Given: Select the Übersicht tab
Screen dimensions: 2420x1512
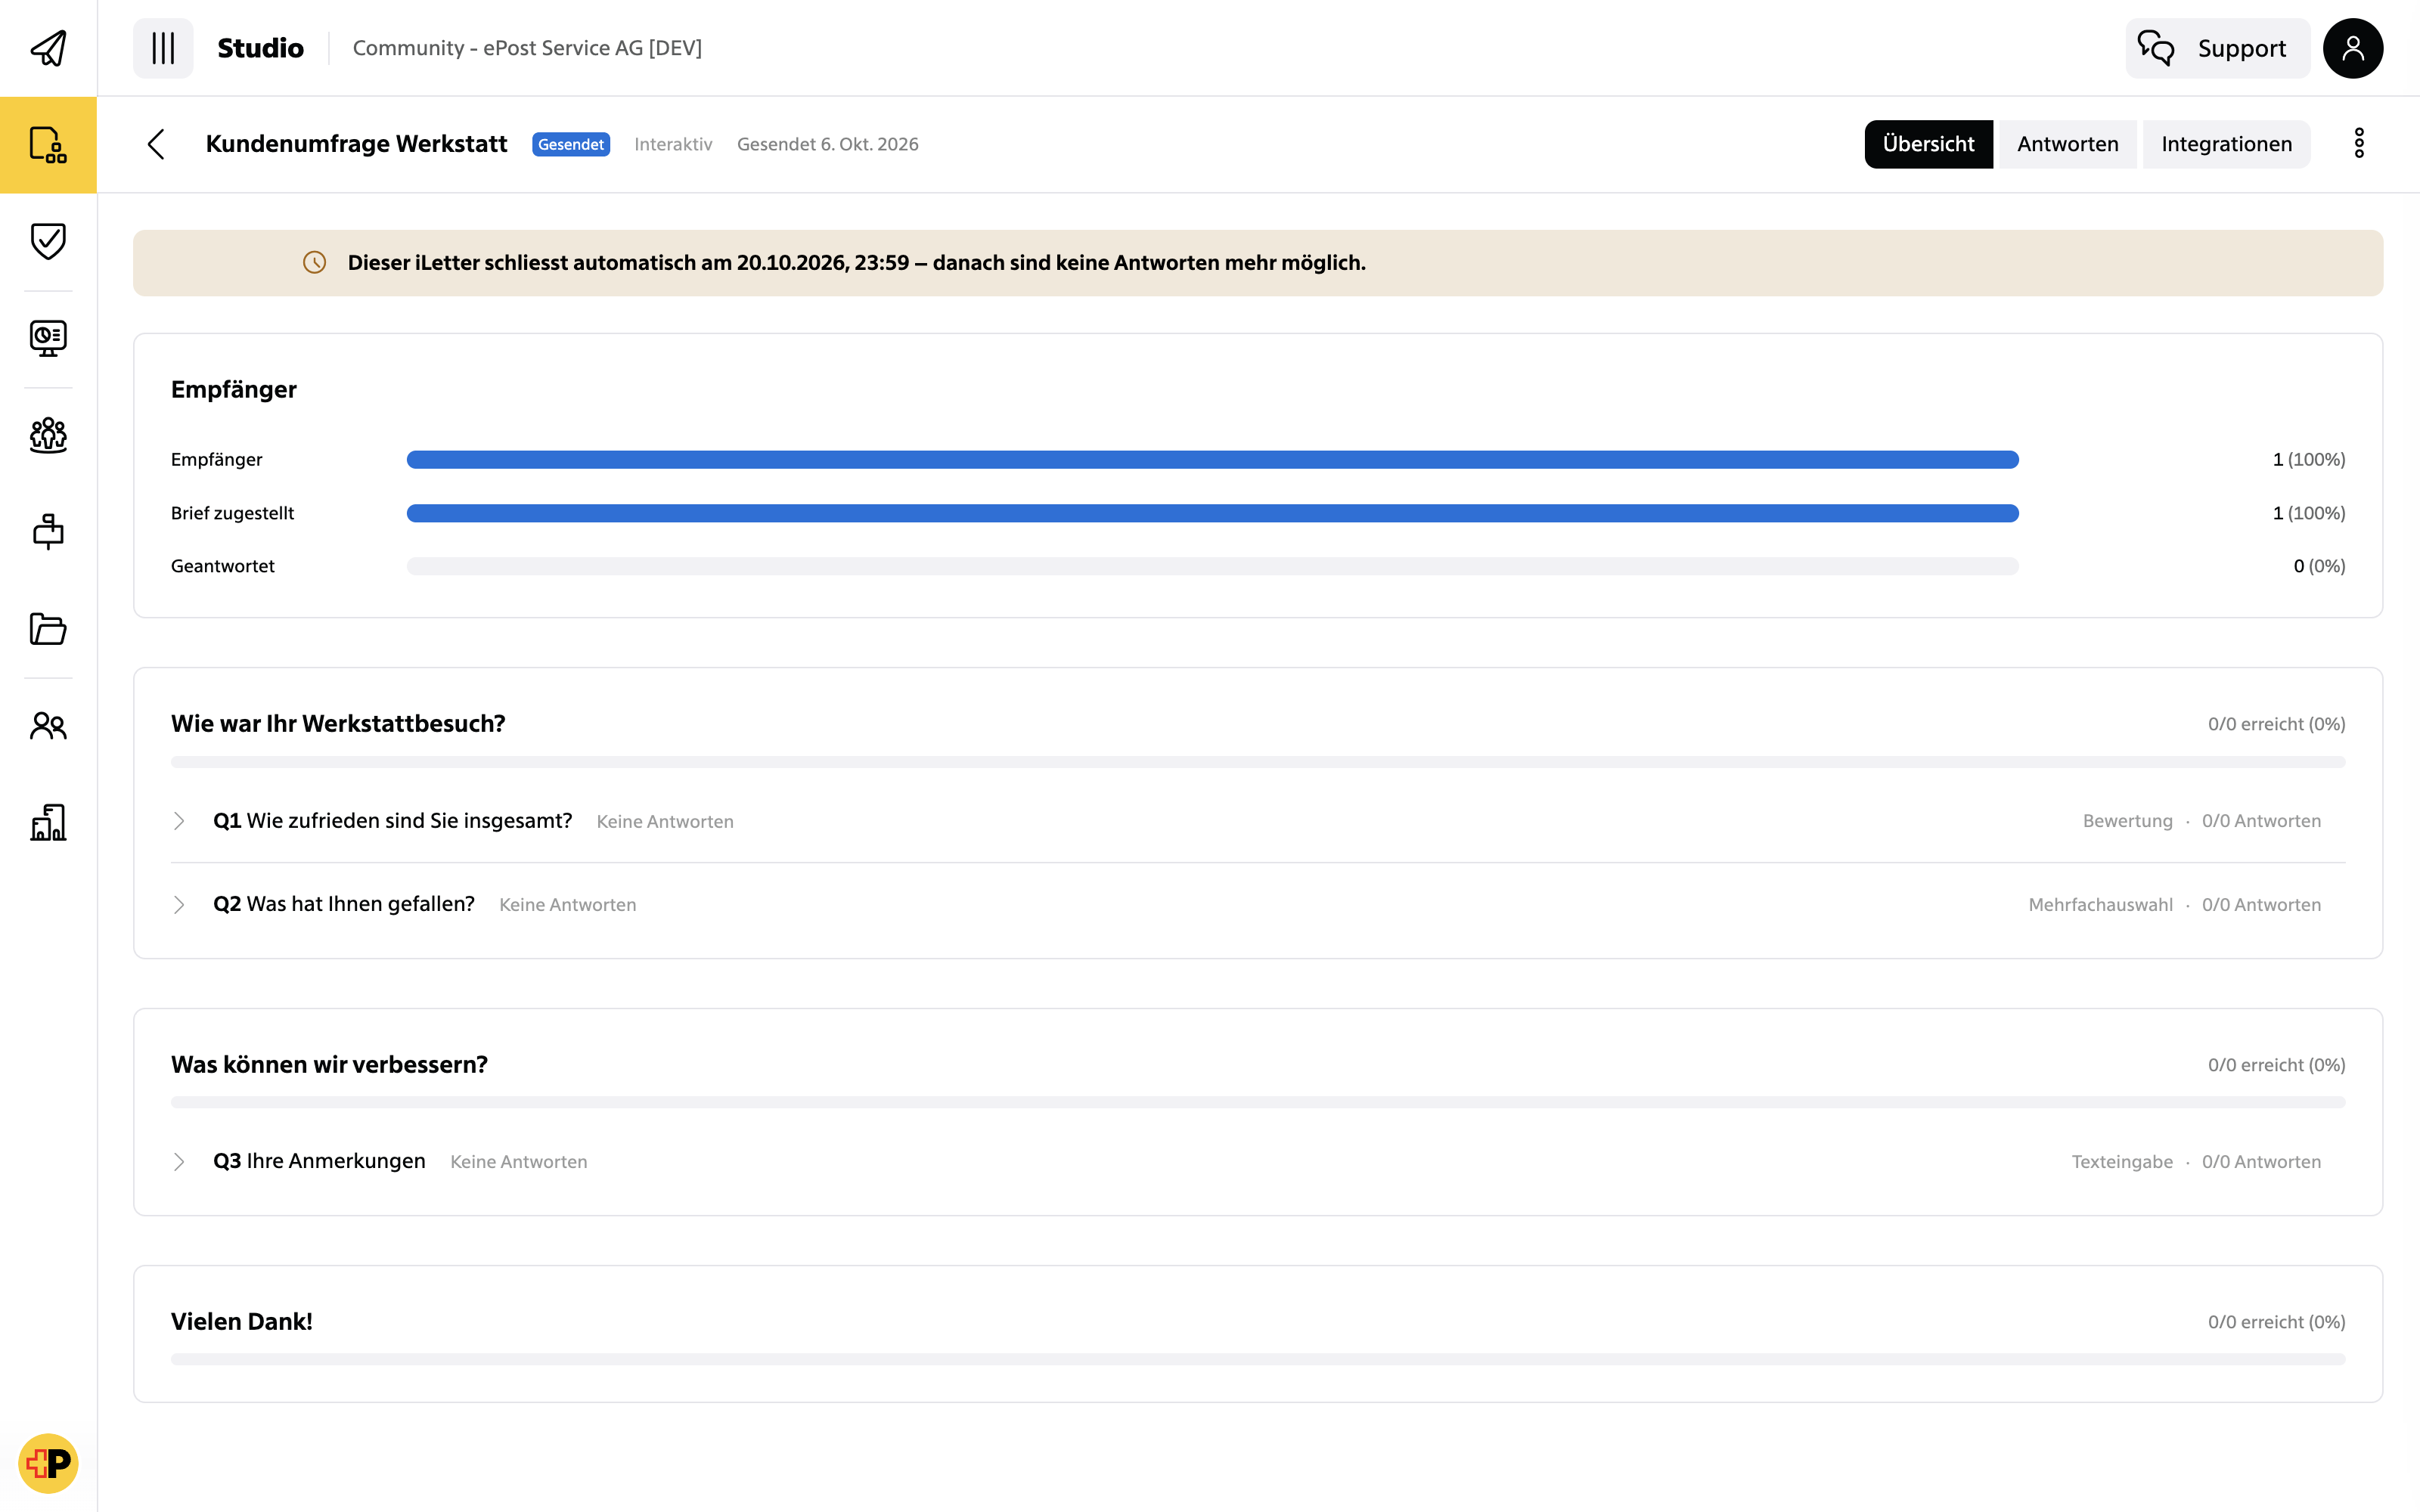Looking at the screenshot, I should tap(1928, 144).
